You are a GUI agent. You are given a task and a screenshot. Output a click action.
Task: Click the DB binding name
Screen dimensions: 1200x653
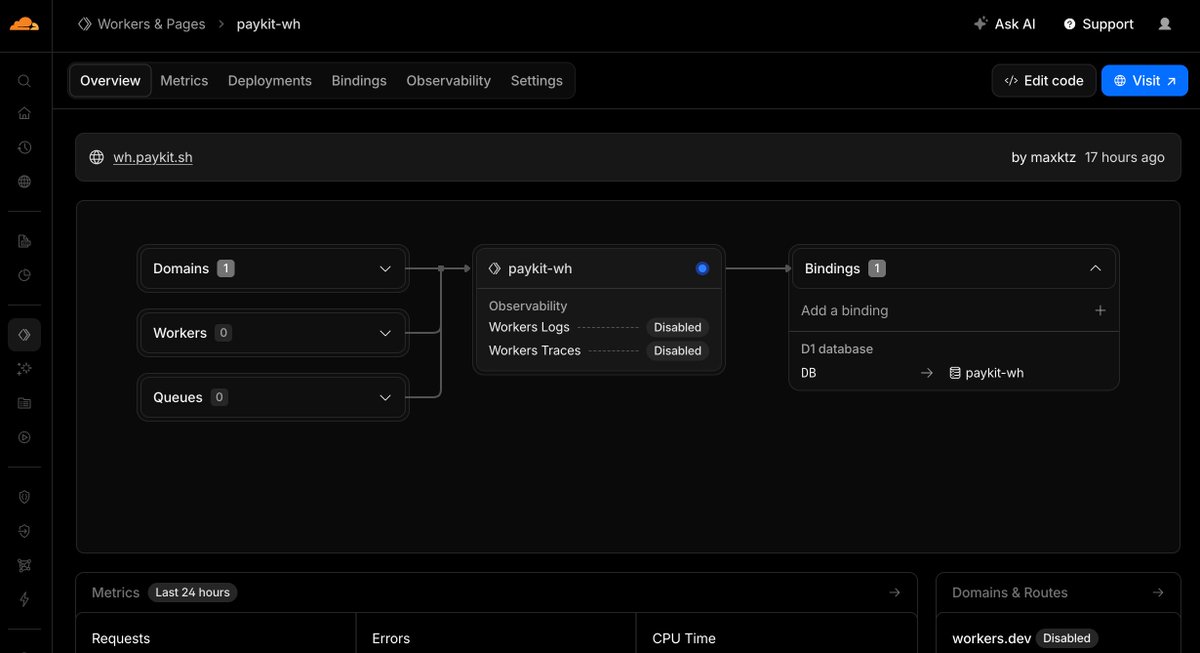tap(808, 373)
